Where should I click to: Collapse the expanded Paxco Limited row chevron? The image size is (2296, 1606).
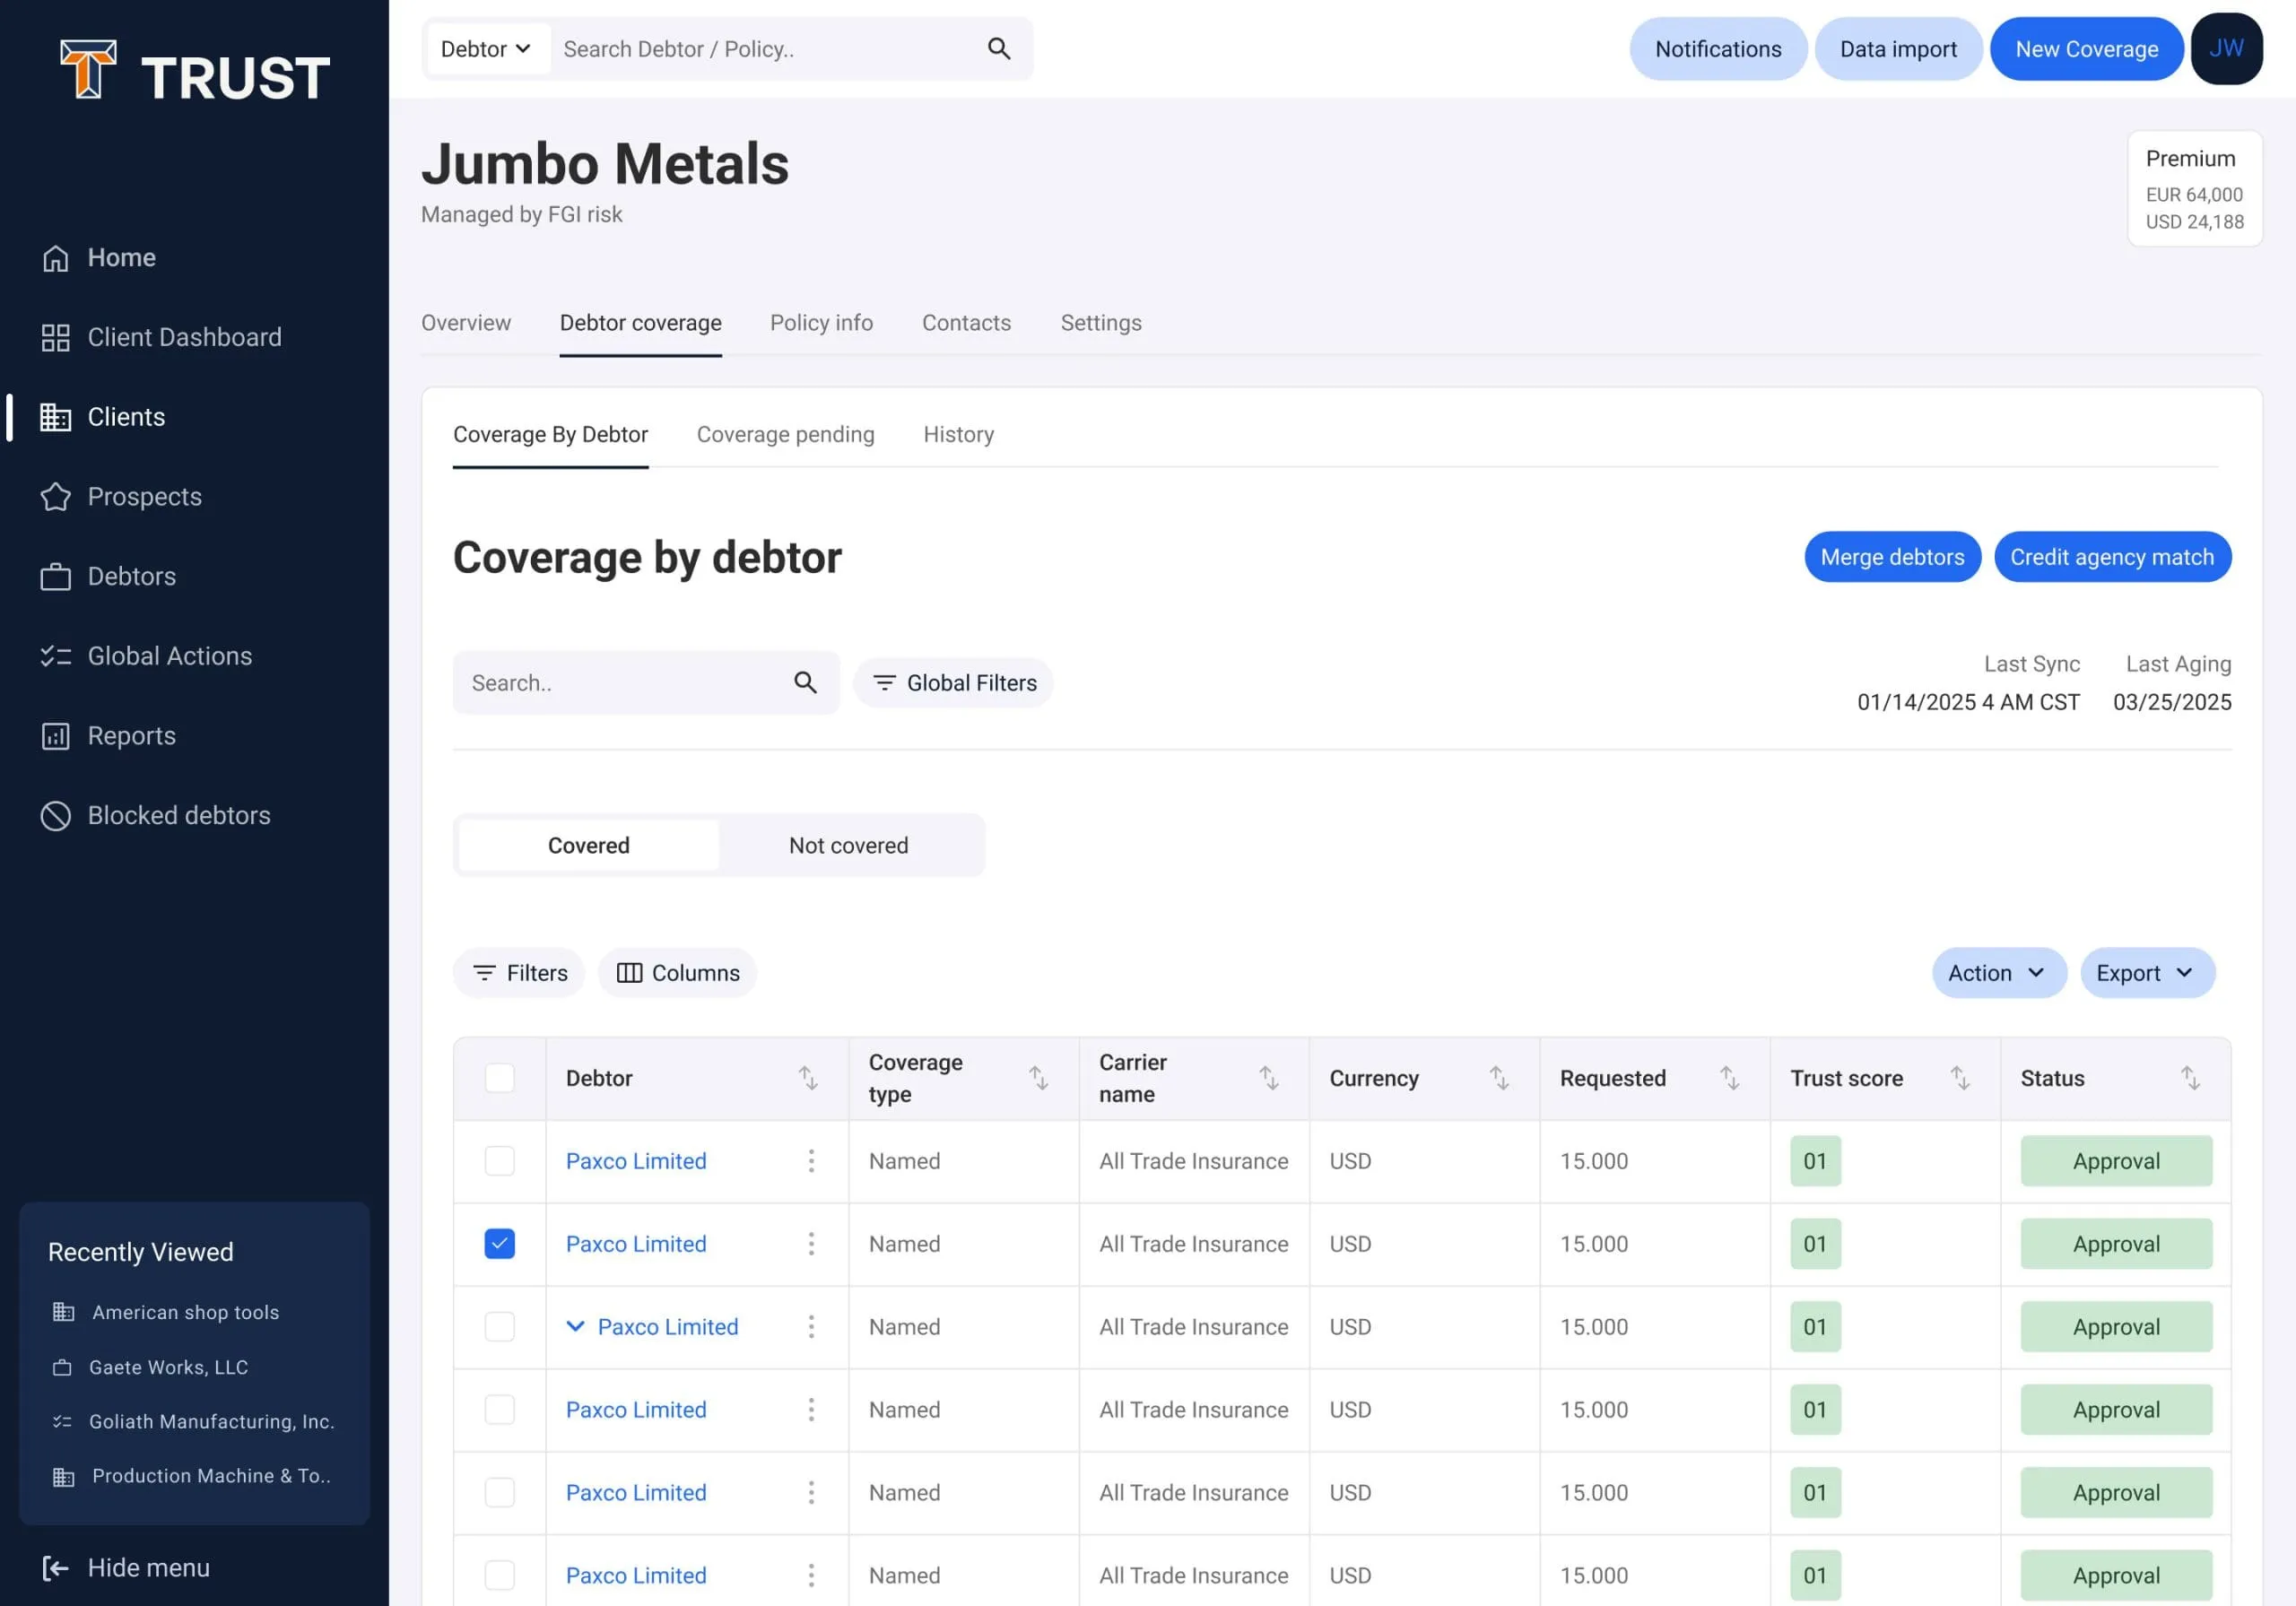coord(575,1327)
